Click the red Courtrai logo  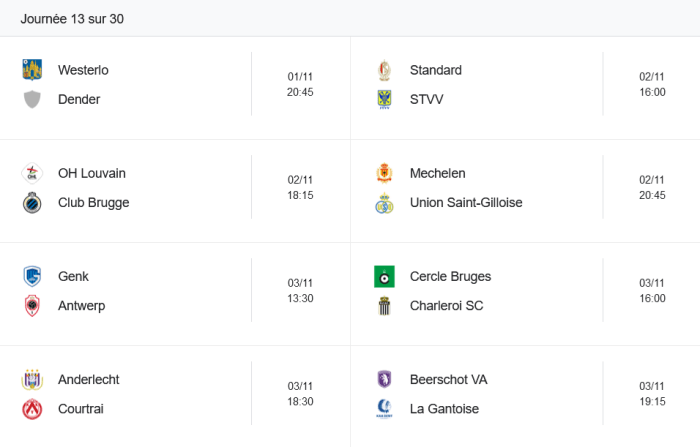(32, 409)
